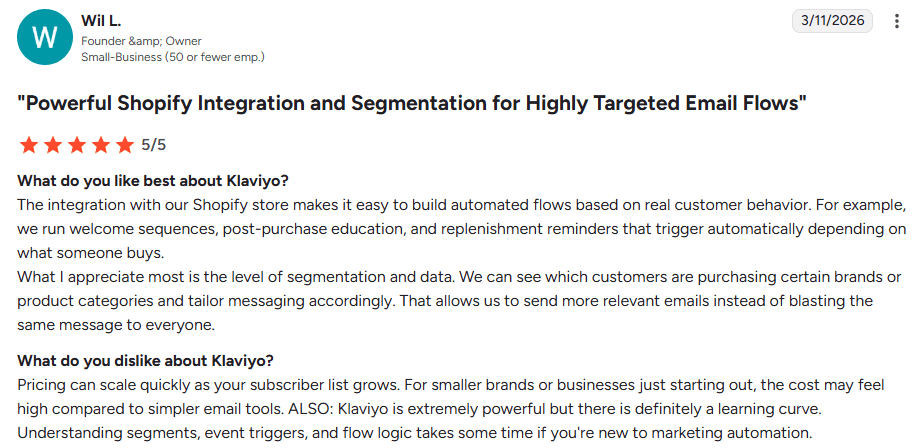Click the line starting 'same message to everyone'
The height and width of the screenshot is (448, 922).
[116, 325]
